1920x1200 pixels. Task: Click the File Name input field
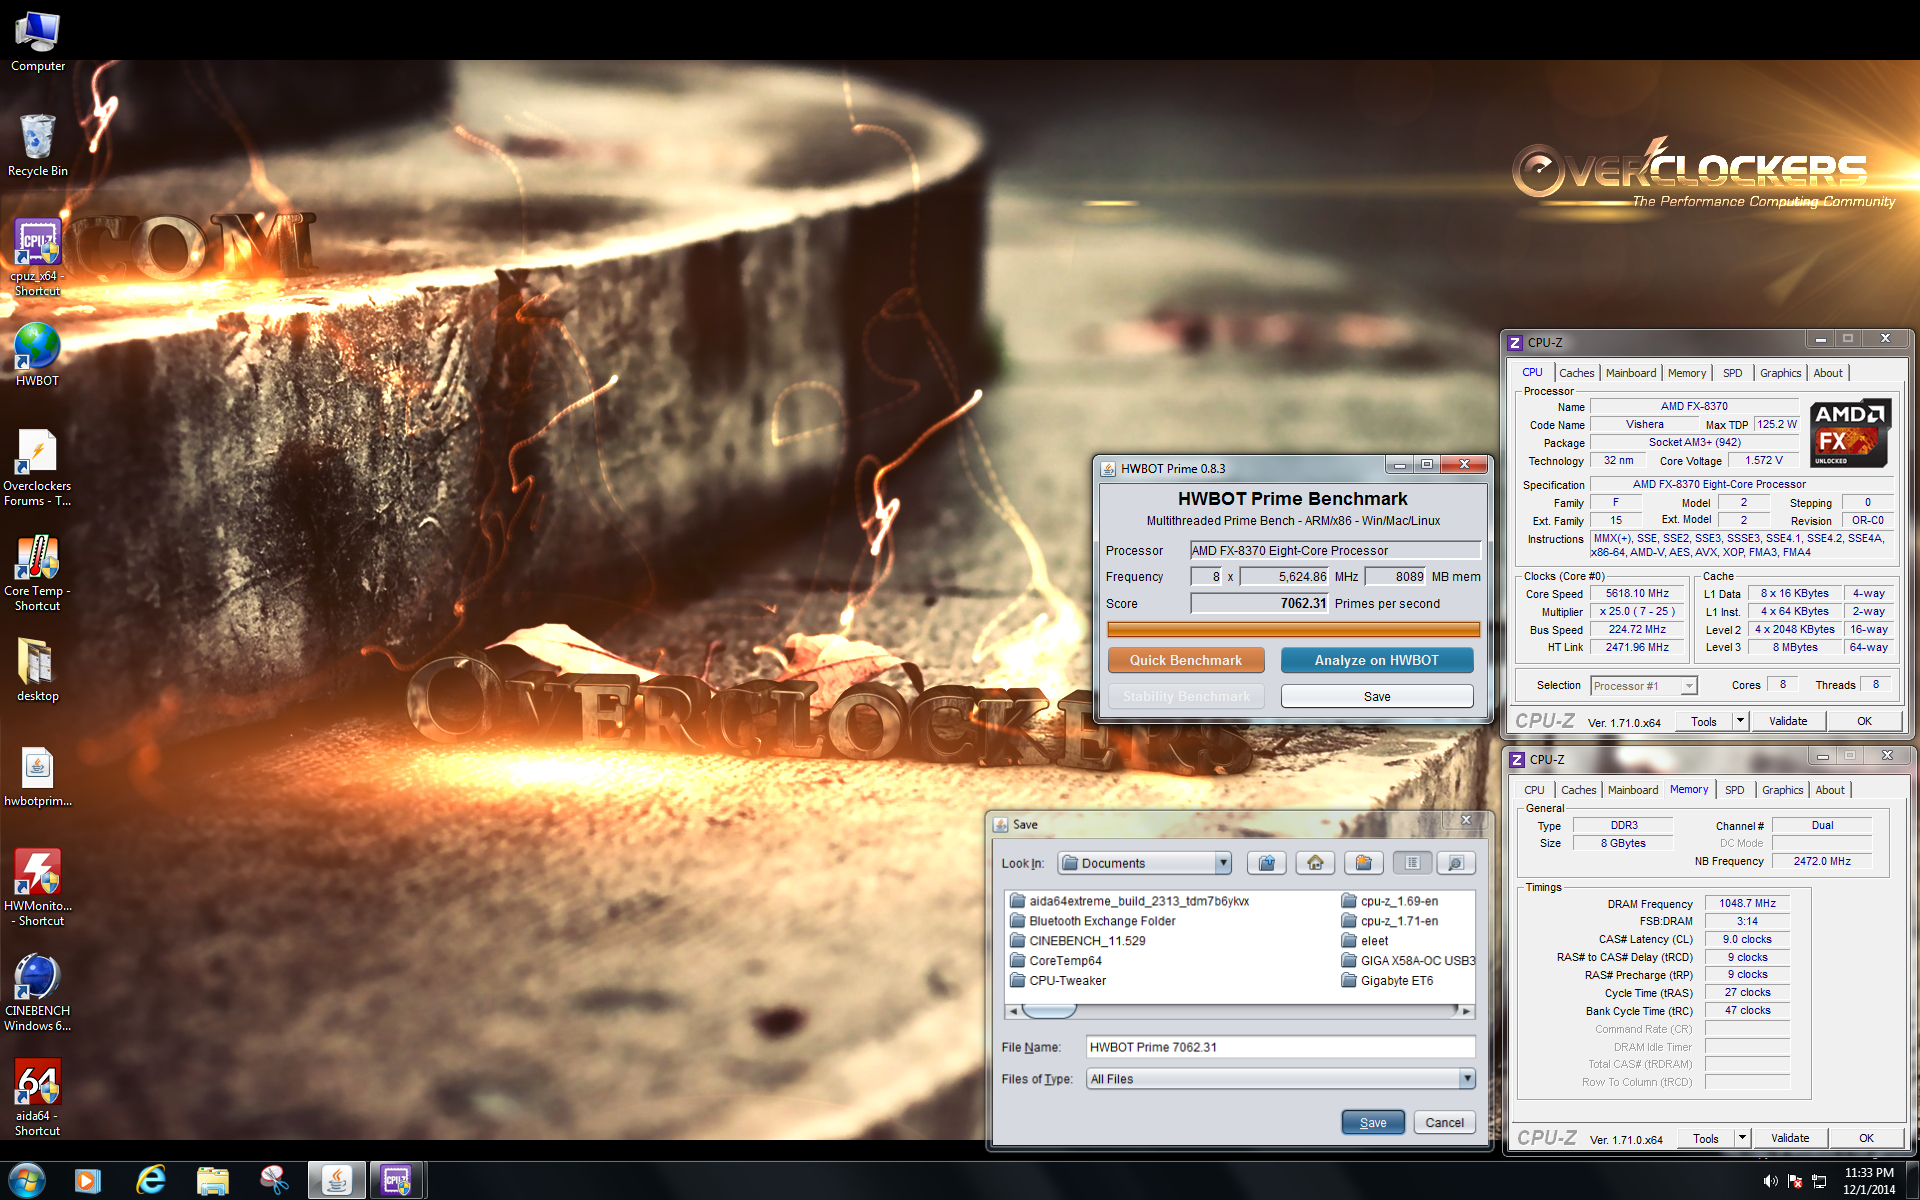pyautogui.click(x=1280, y=1047)
